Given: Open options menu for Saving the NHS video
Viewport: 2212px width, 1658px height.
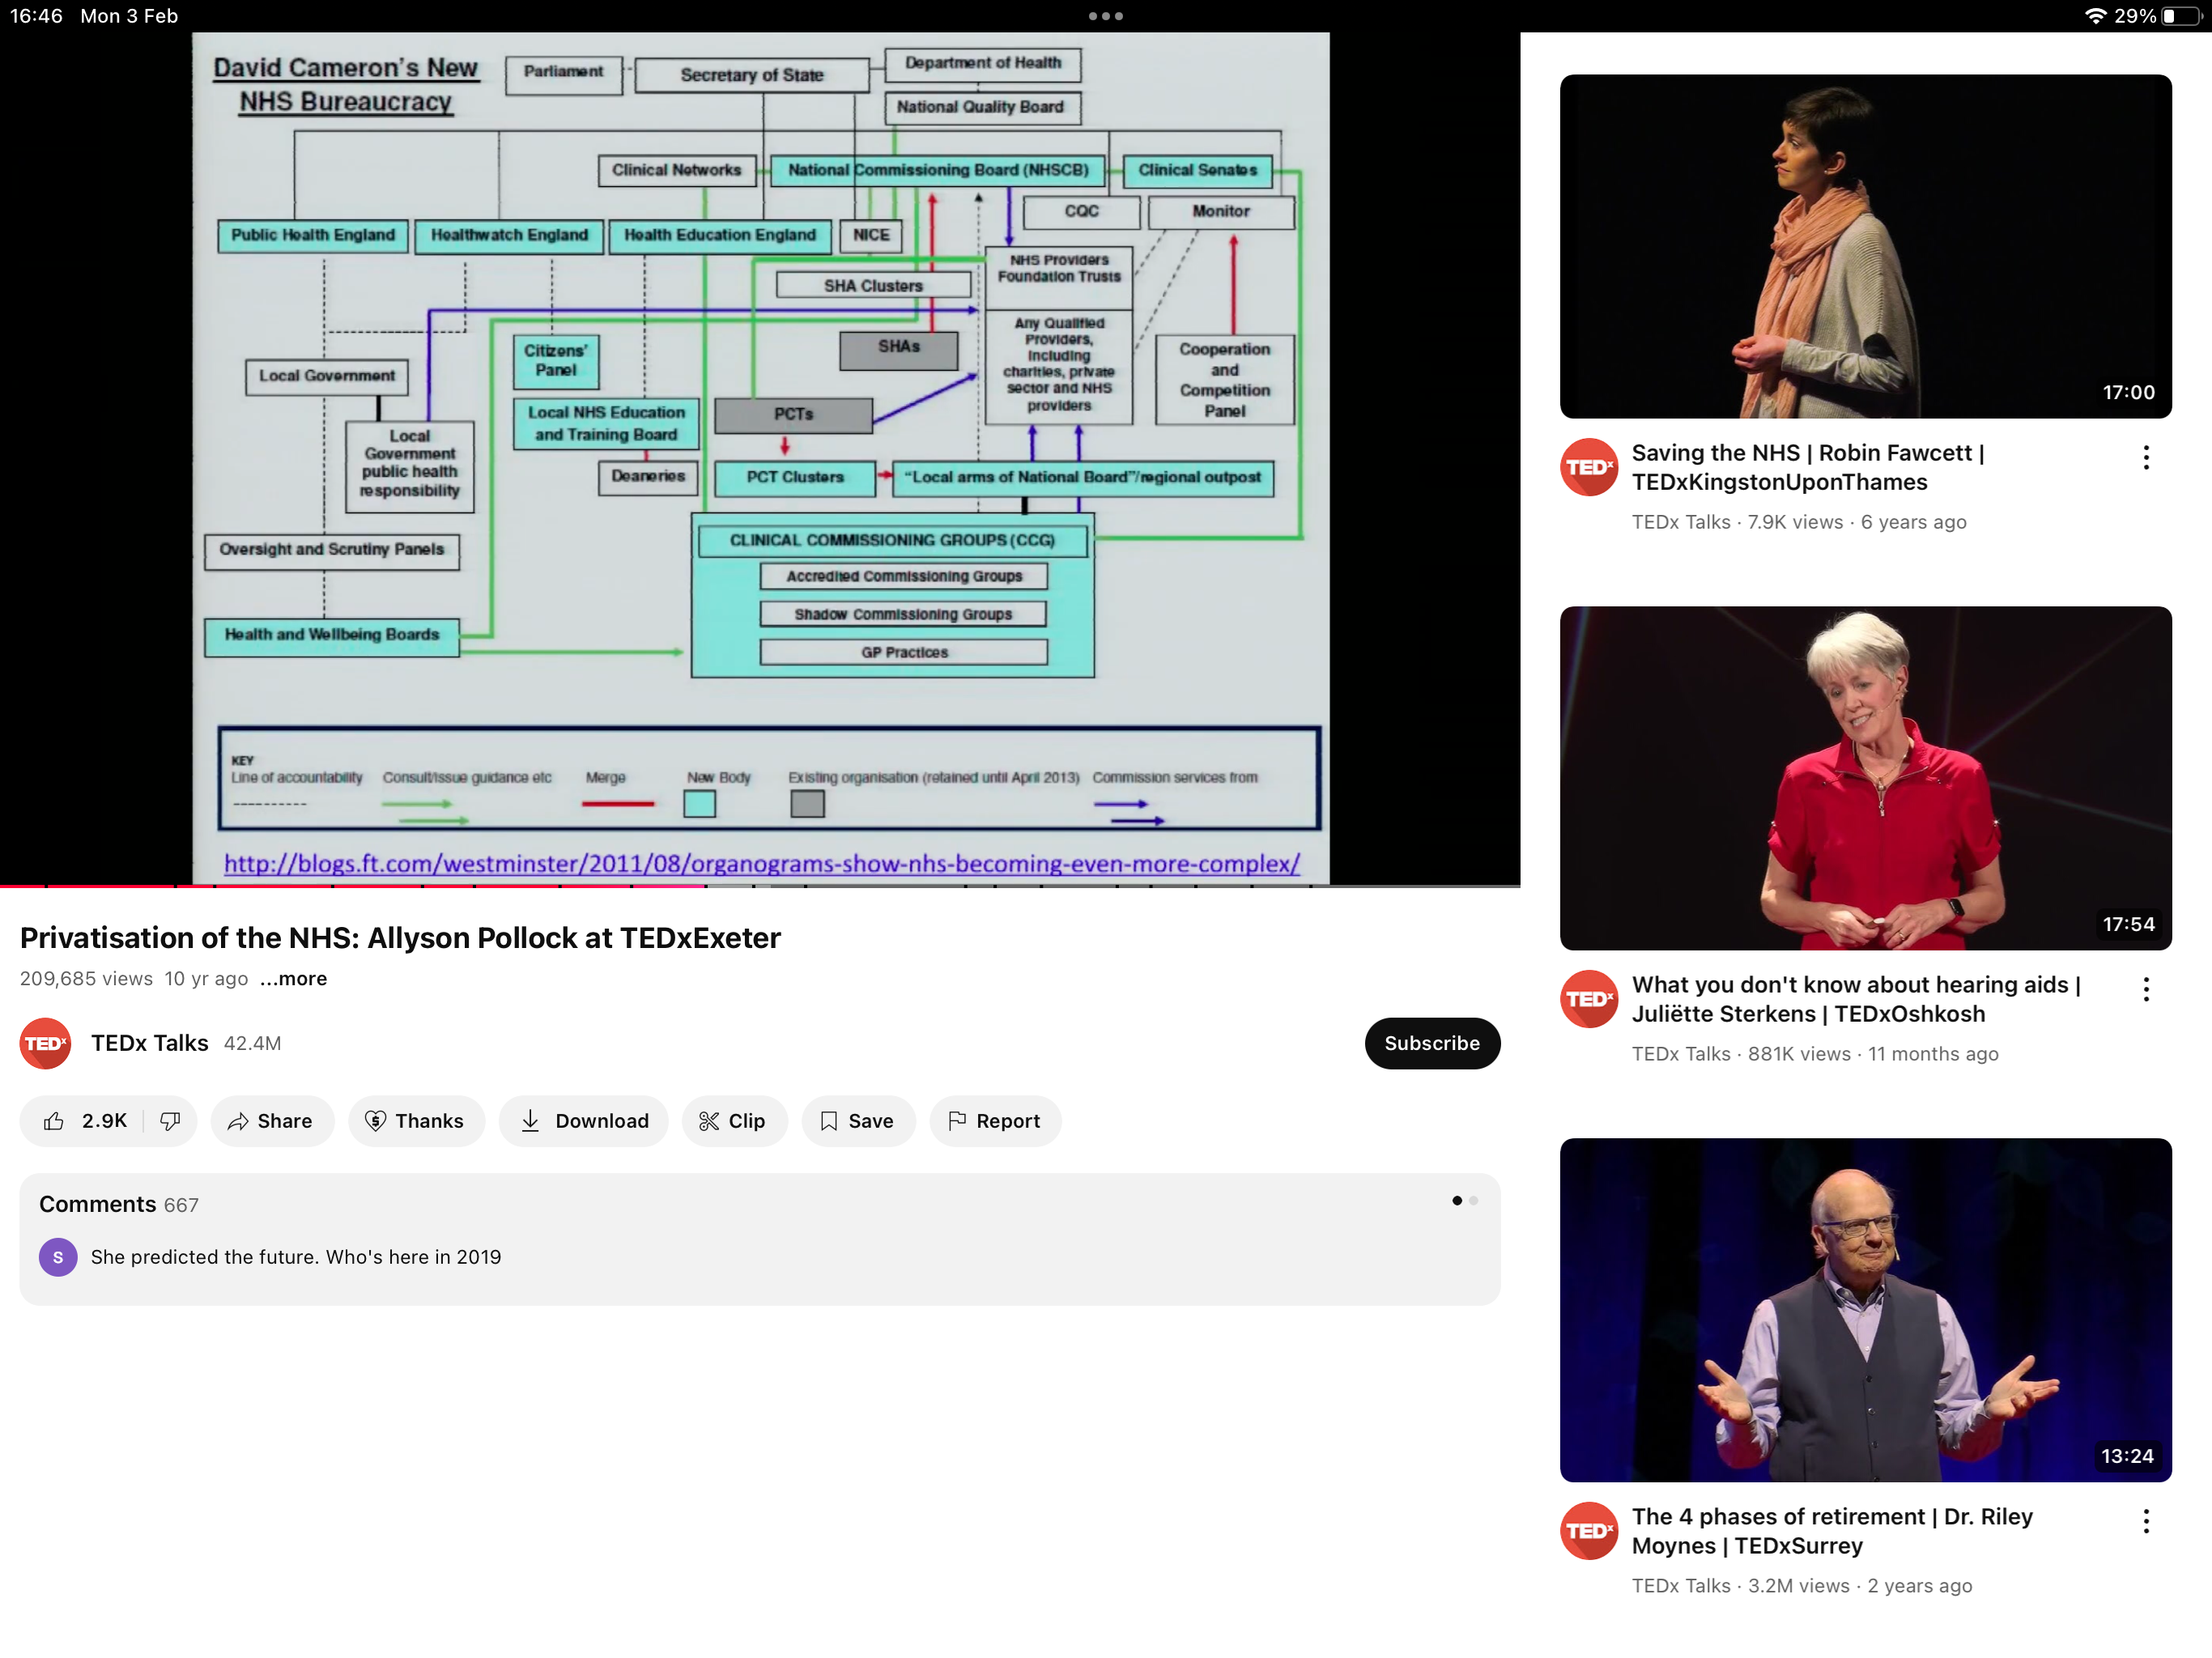Looking at the screenshot, I should click(x=2146, y=458).
